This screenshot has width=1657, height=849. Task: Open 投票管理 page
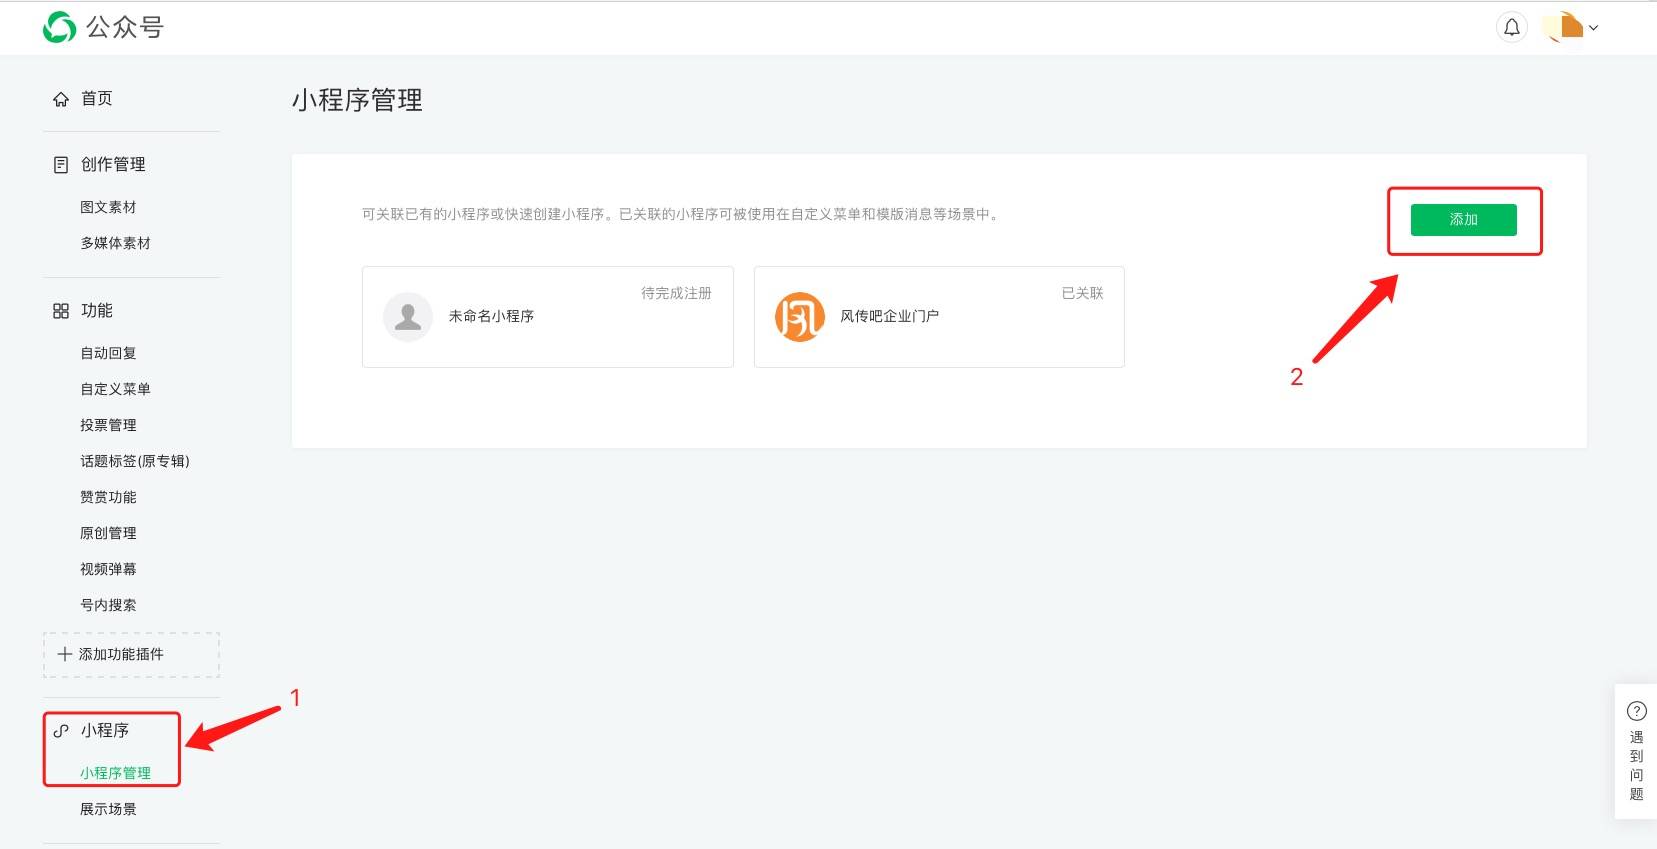point(108,425)
